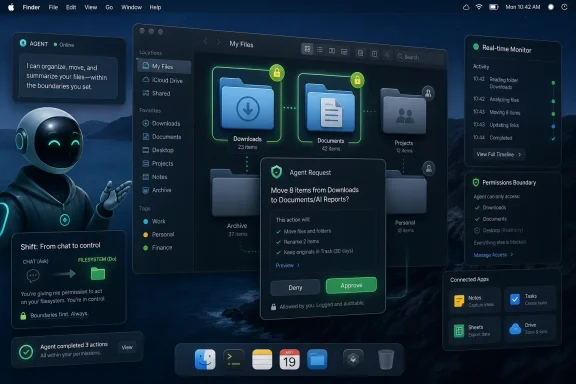Open the Personal folder in the file grid
This screenshot has height=384, width=576.
406,193
